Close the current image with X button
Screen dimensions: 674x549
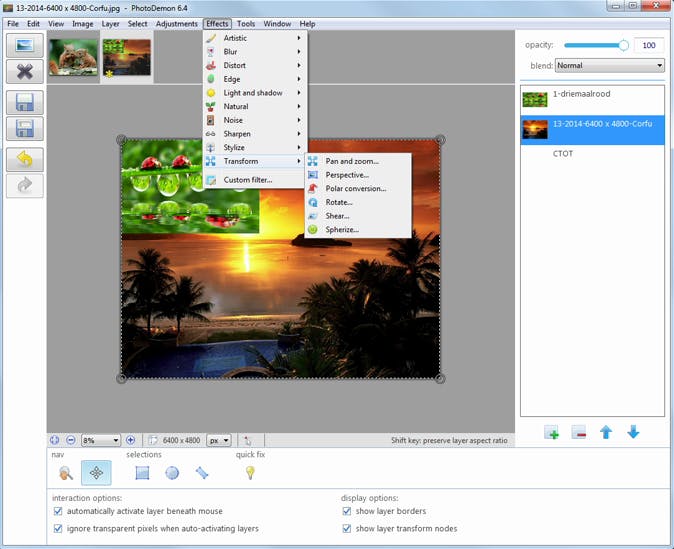pyautogui.click(x=25, y=71)
